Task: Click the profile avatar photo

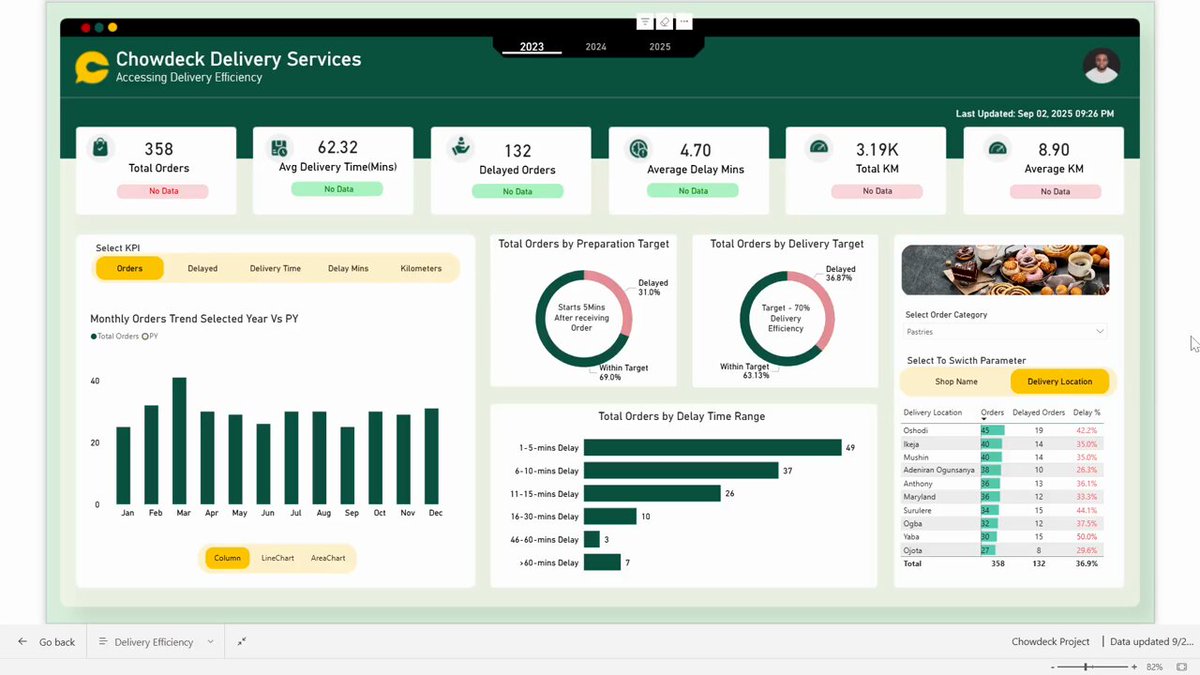Action: (1101, 66)
